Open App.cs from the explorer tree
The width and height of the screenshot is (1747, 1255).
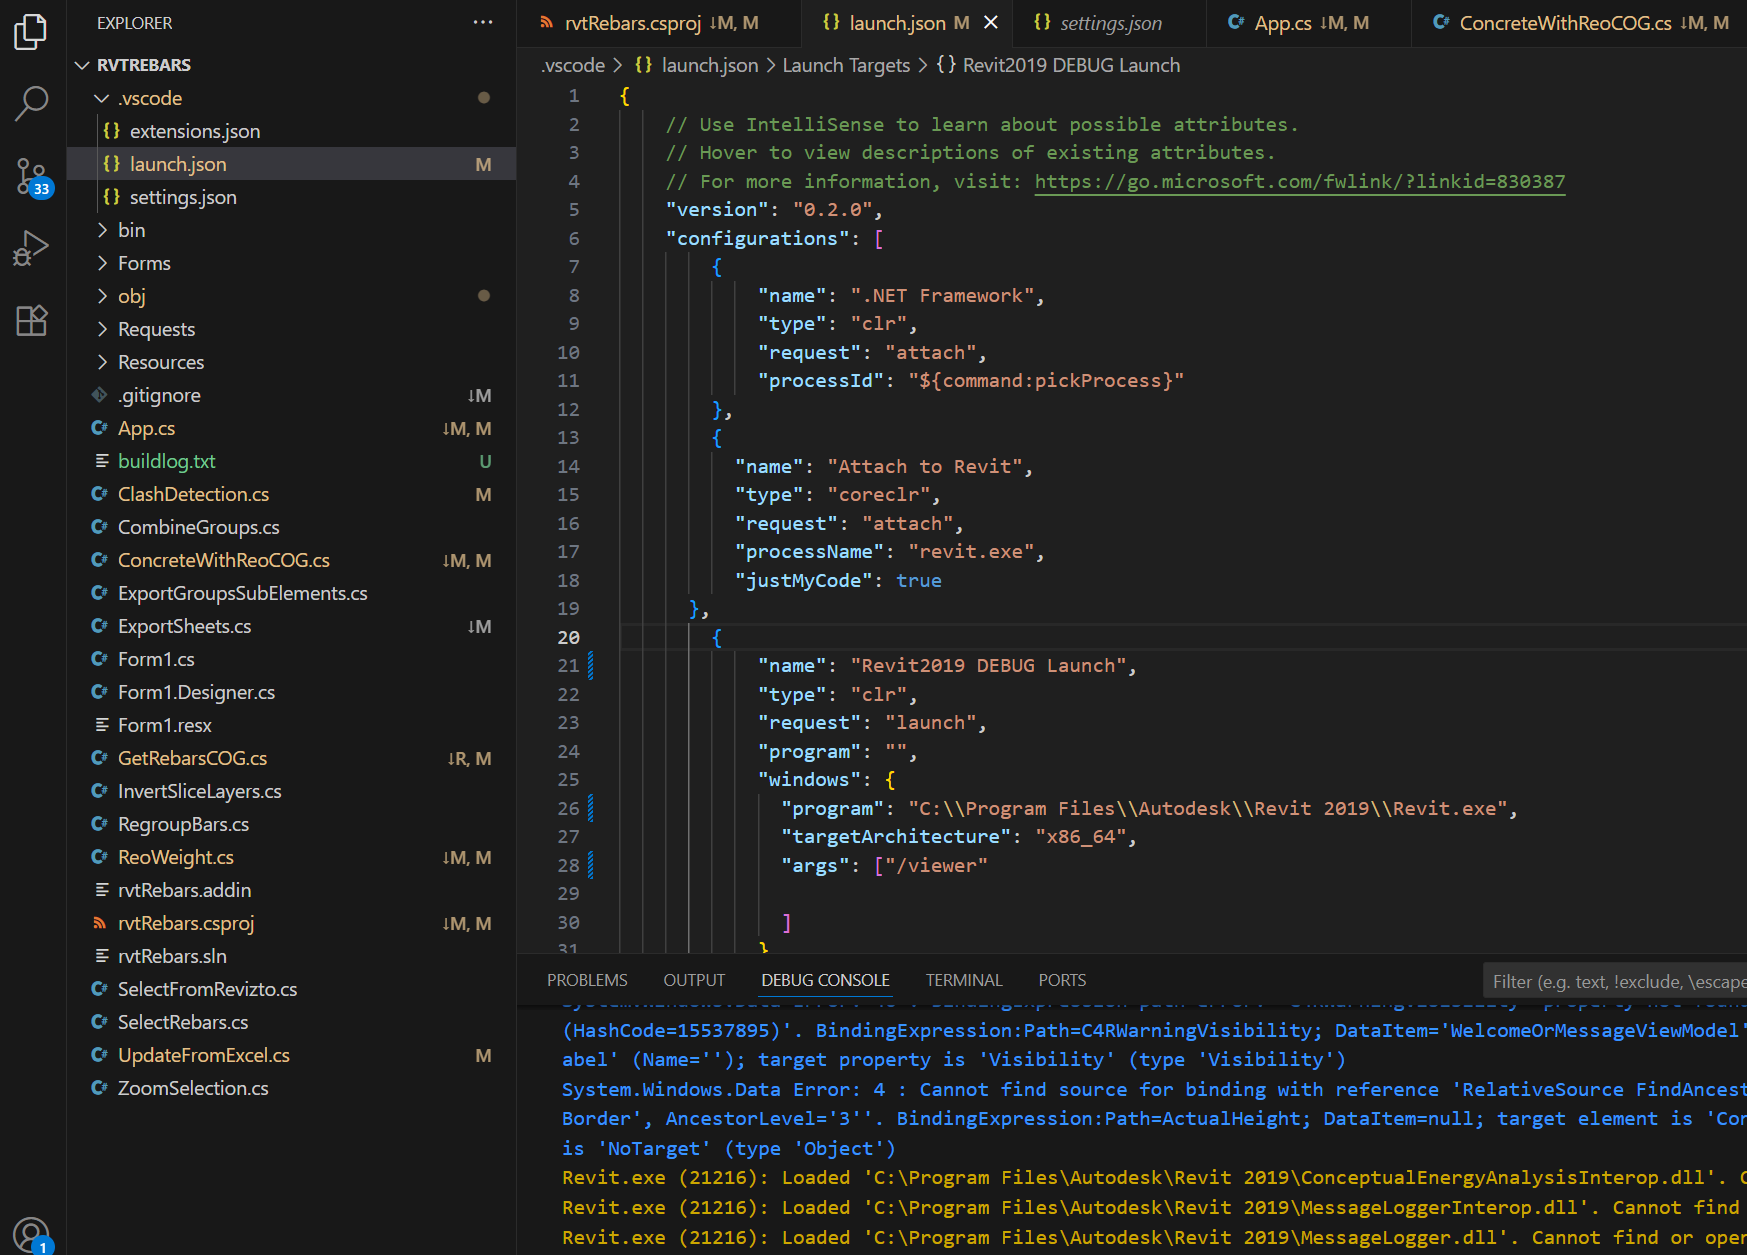[291, 428]
